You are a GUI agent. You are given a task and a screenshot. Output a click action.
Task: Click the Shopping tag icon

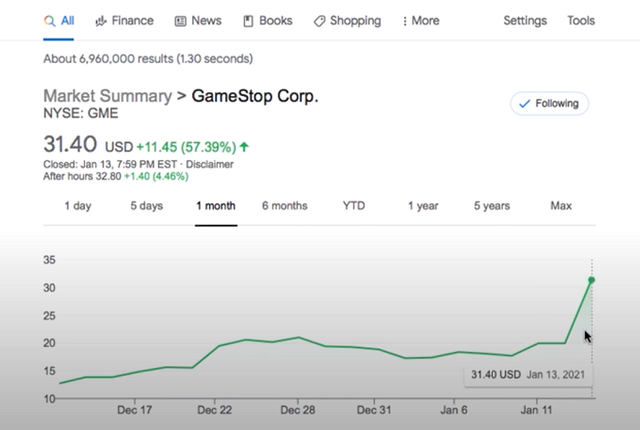pyautogui.click(x=319, y=21)
